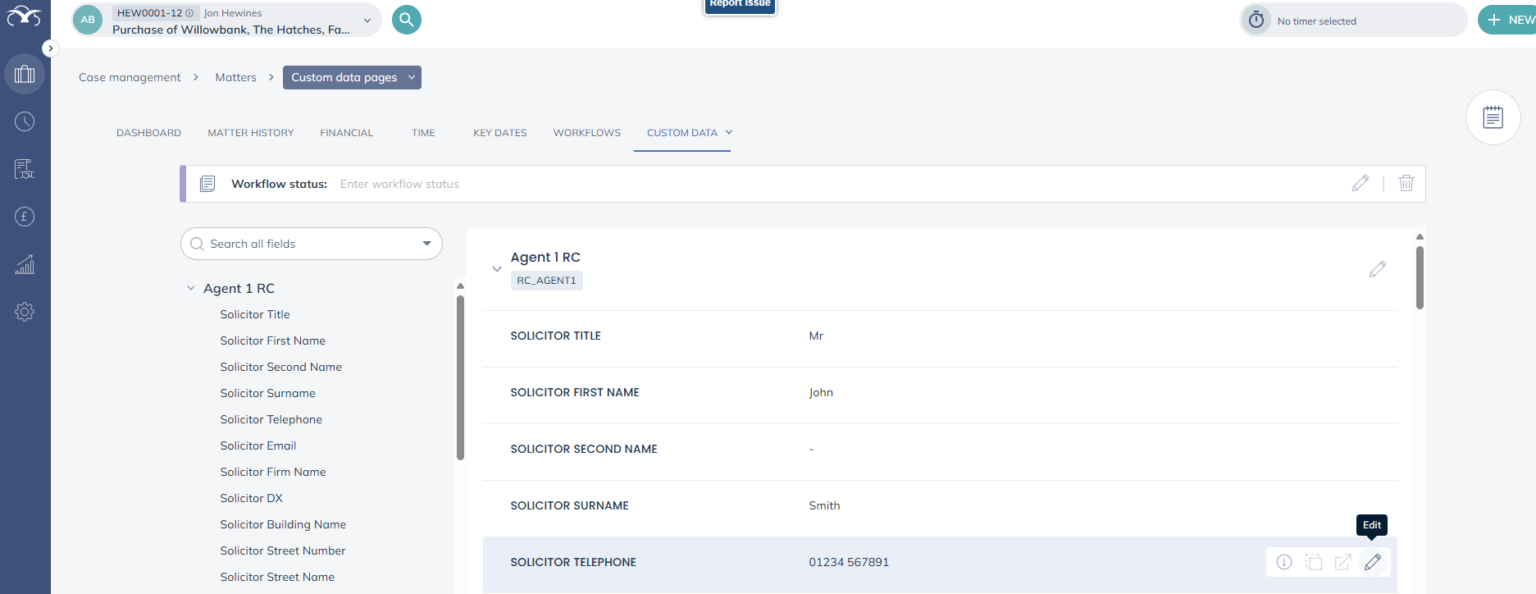Select the briefcase case management icon in sidebar
1536x594 pixels.
24,73
